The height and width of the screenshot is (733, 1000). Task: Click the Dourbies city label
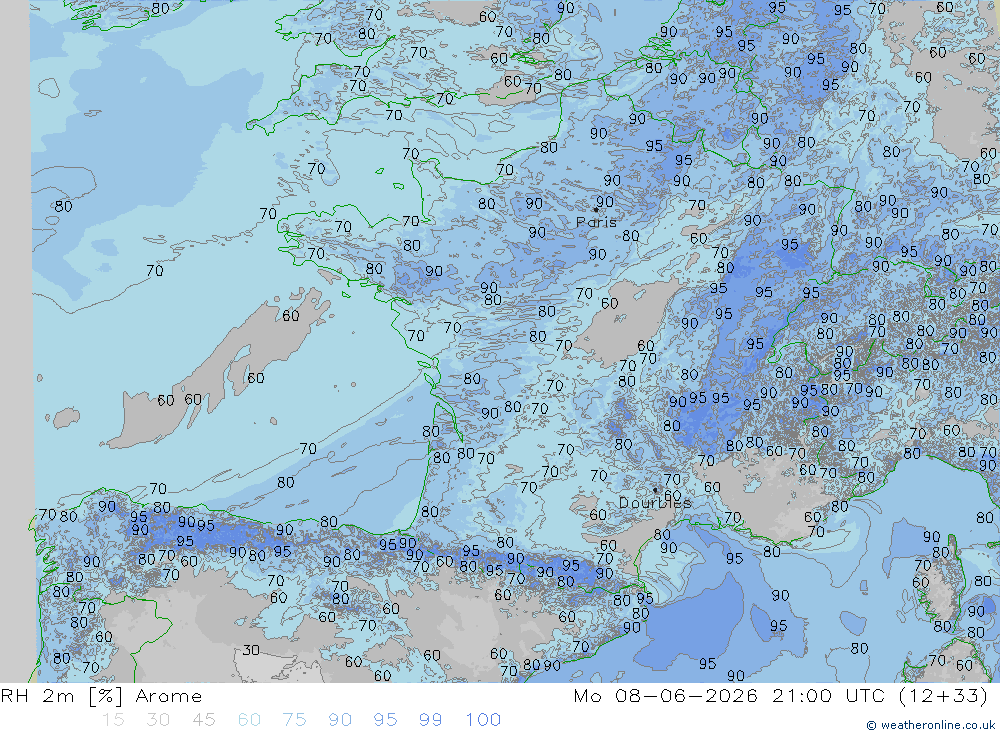(x=655, y=503)
